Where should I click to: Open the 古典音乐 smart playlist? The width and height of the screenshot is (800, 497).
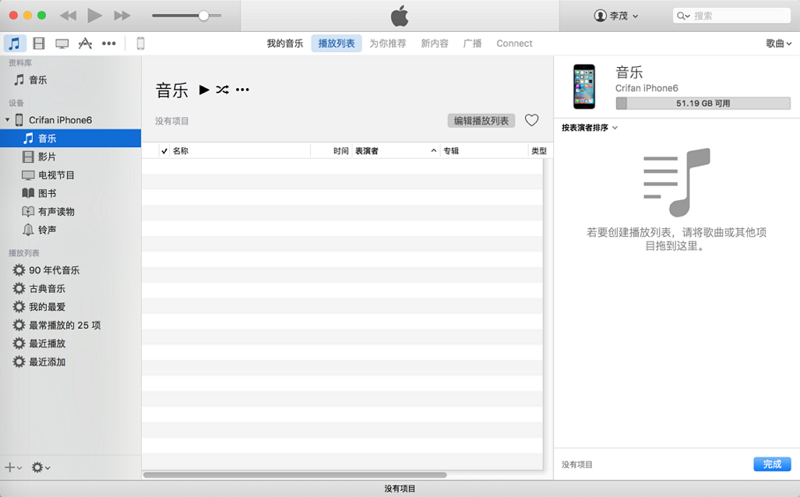70,288
